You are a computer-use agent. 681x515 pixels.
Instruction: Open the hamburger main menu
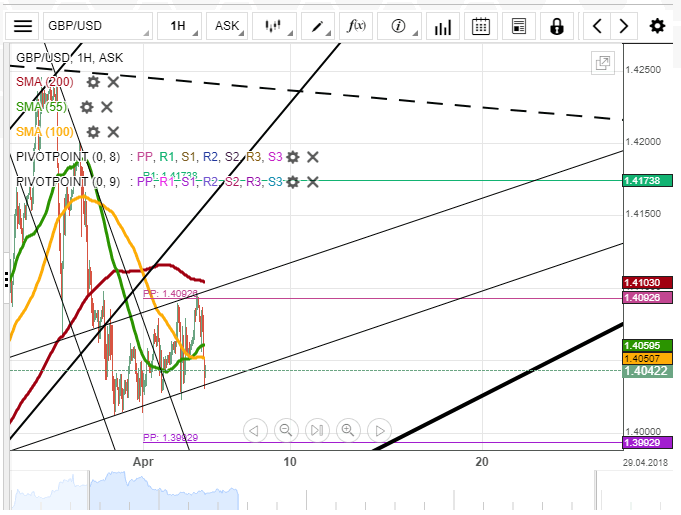click(23, 26)
